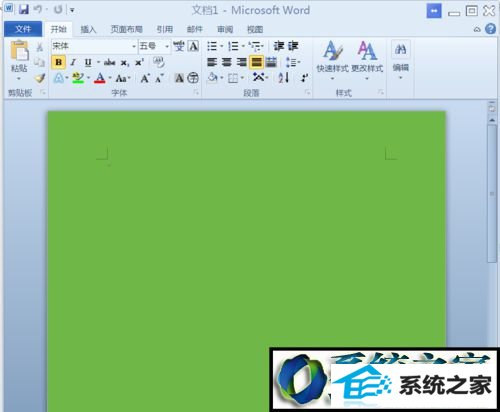Screen dimensions: 500x412
Task: Toggle Underline formatting
Action: point(88,62)
